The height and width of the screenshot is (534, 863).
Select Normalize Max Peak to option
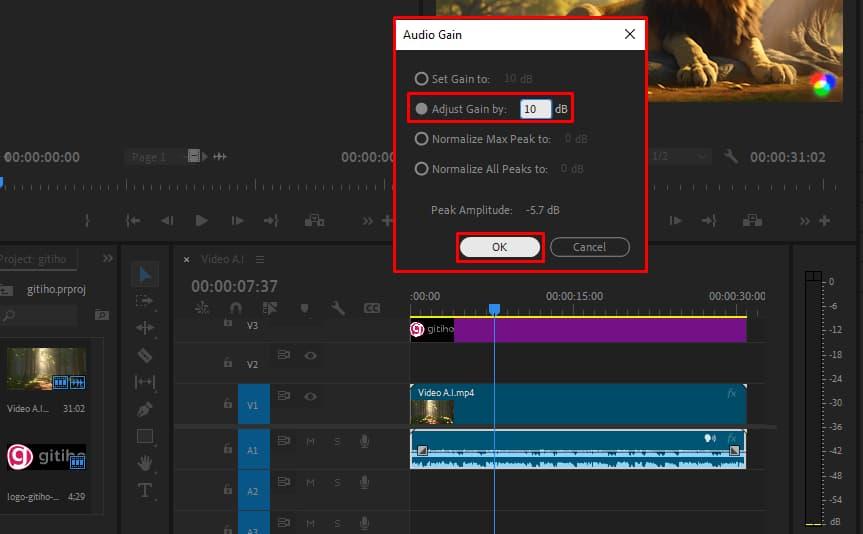pyautogui.click(x=421, y=139)
